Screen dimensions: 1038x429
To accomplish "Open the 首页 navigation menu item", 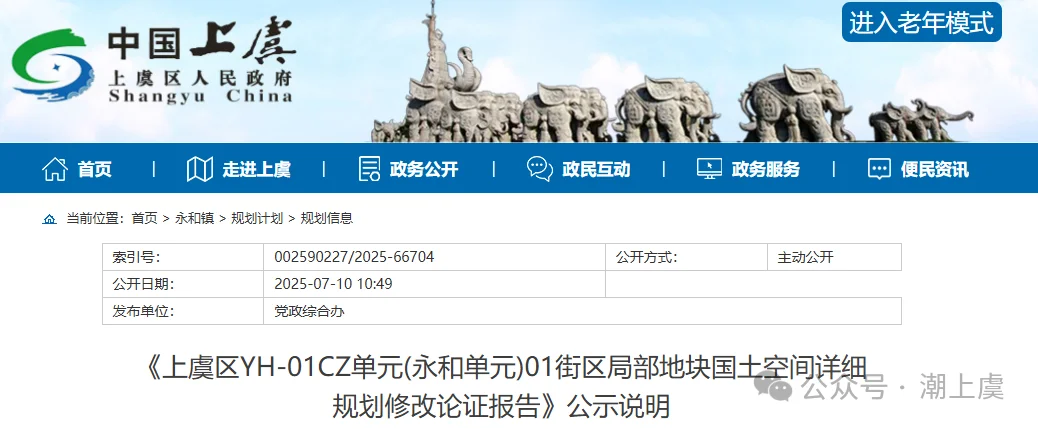I will click(94, 169).
